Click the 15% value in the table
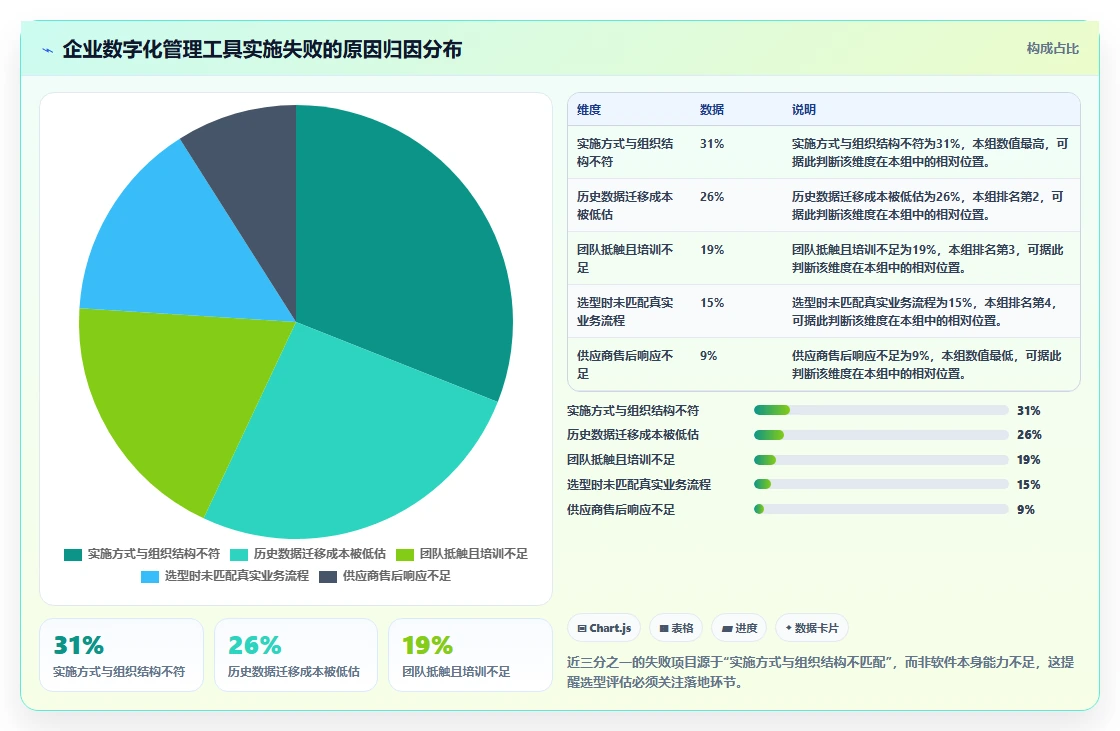 coord(711,302)
